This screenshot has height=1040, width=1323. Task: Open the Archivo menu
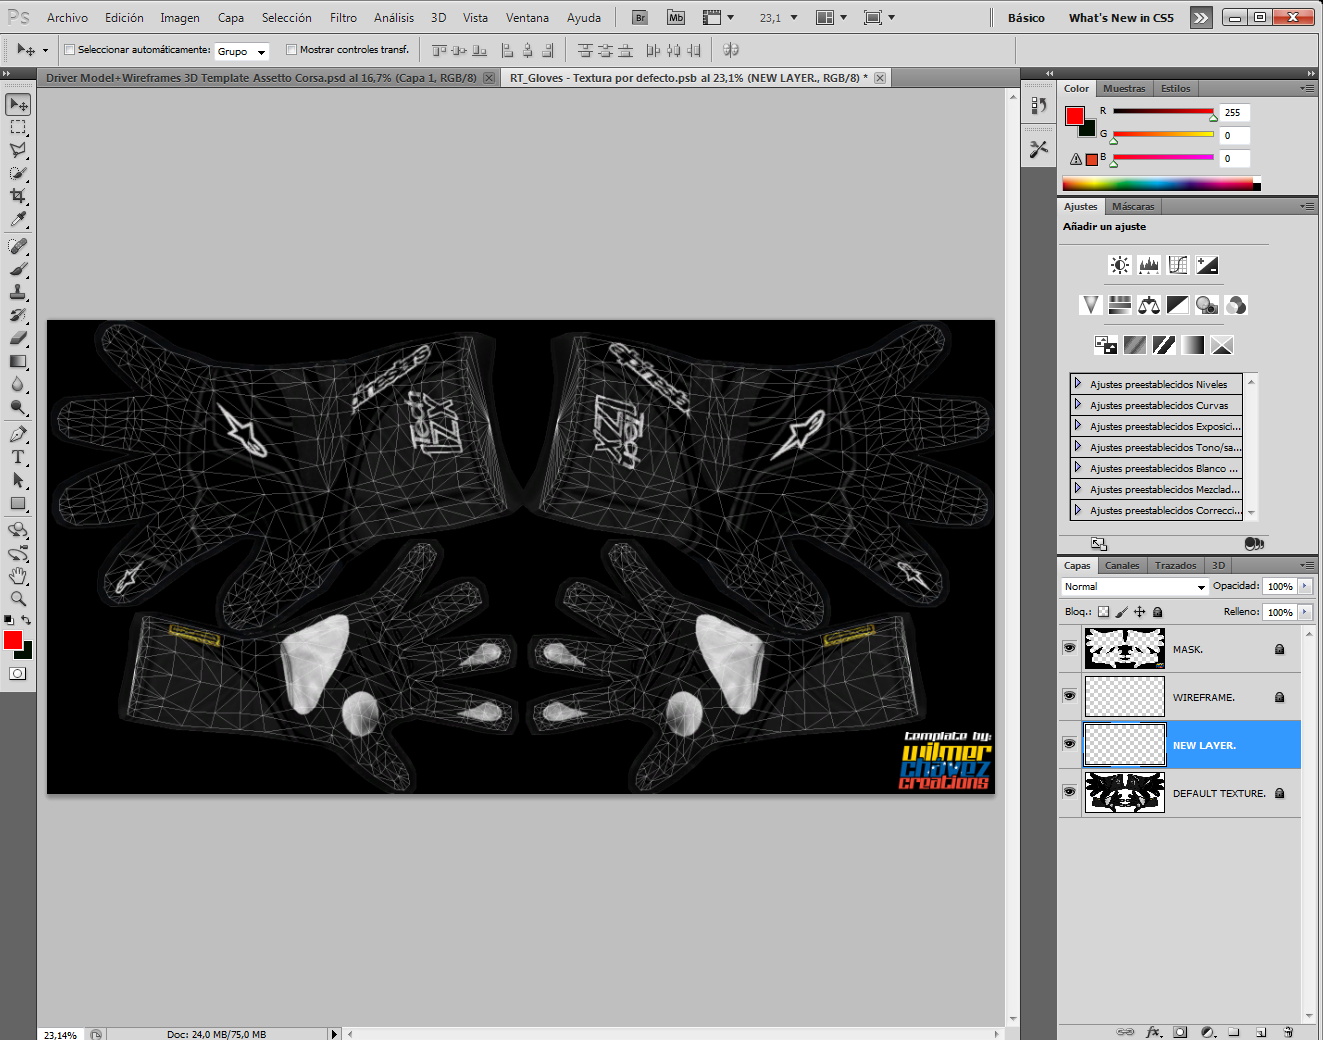(x=67, y=18)
